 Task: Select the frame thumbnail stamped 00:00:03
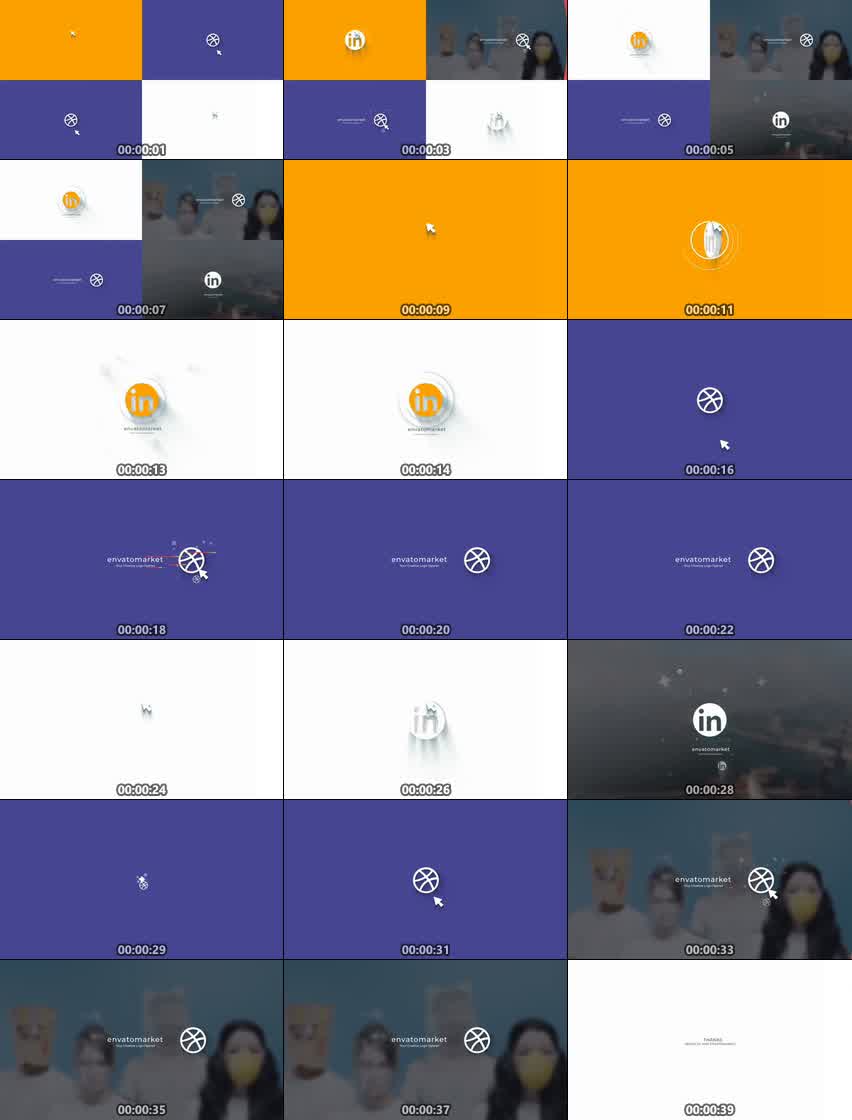pyautogui.click(x=426, y=79)
